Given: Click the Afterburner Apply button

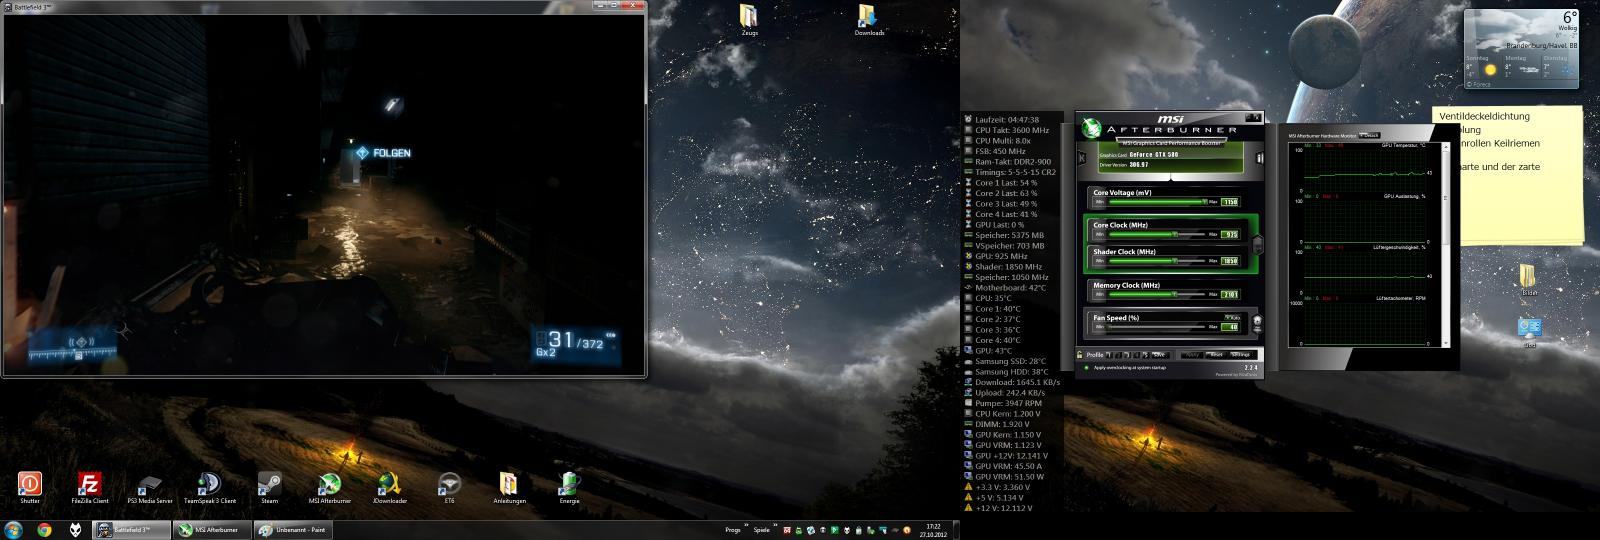Looking at the screenshot, I should click(x=1192, y=354).
